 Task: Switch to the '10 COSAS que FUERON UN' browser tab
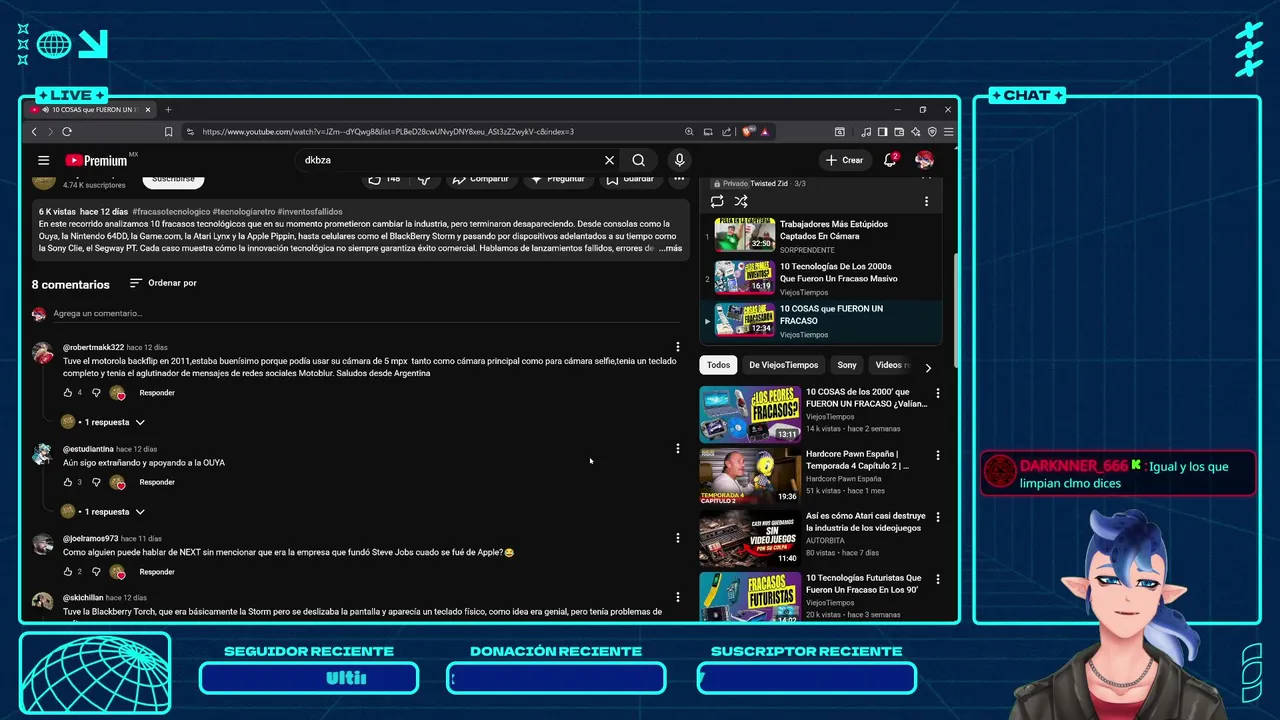[90, 110]
